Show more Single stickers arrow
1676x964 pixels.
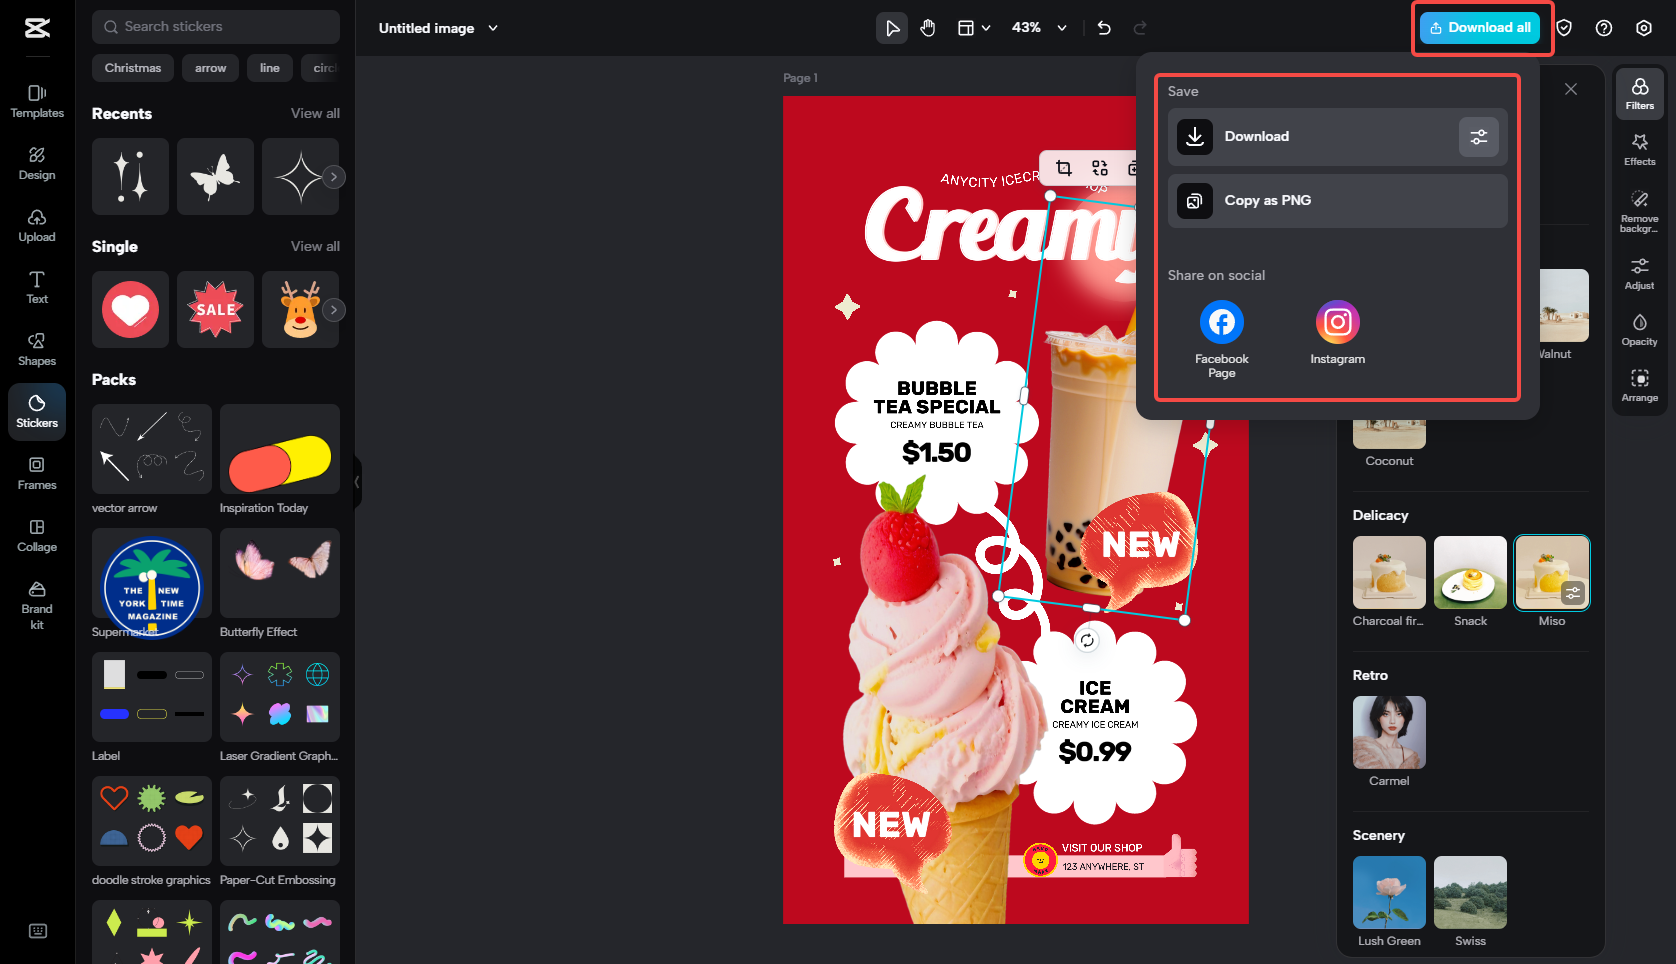point(334,310)
